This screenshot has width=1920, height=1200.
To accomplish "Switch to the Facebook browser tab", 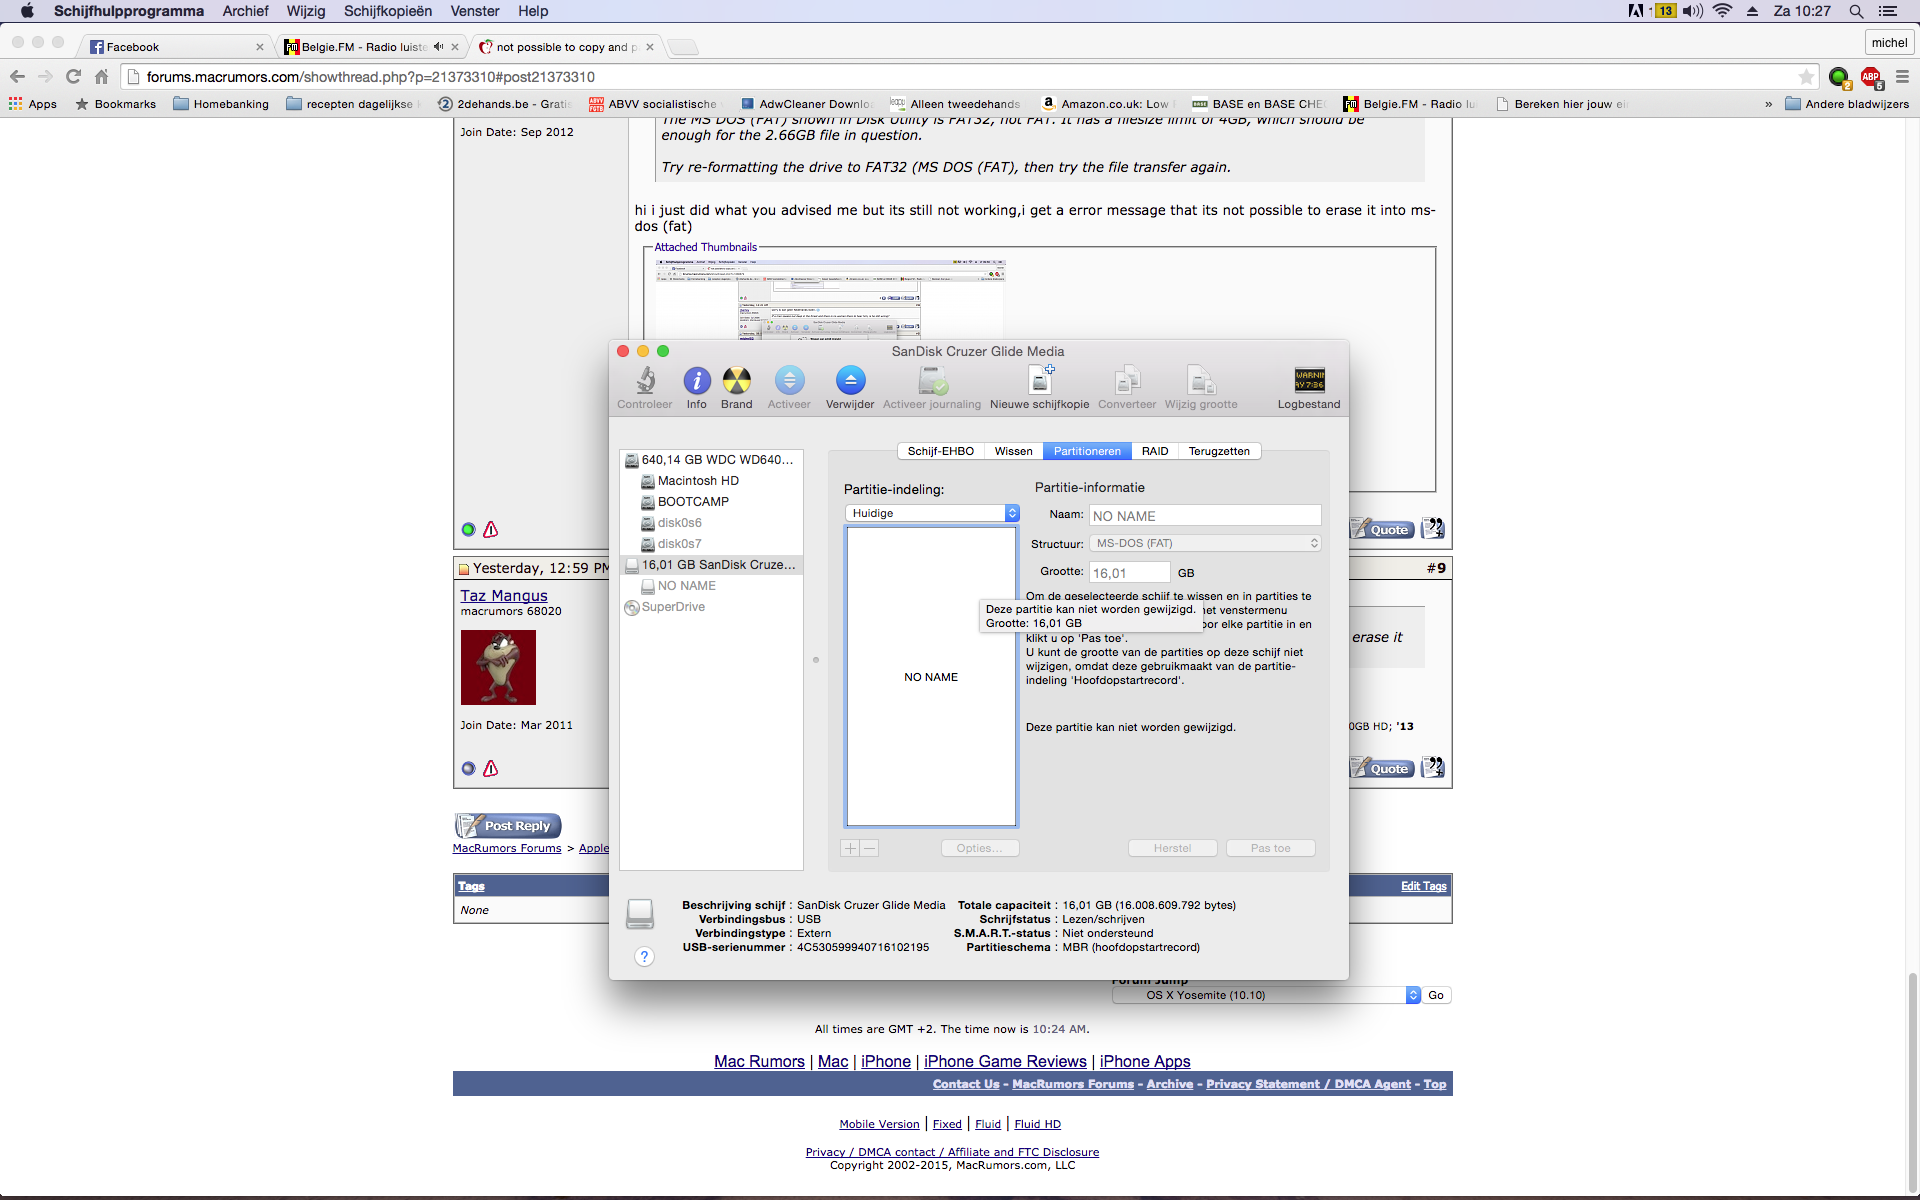I will click(x=176, y=47).
